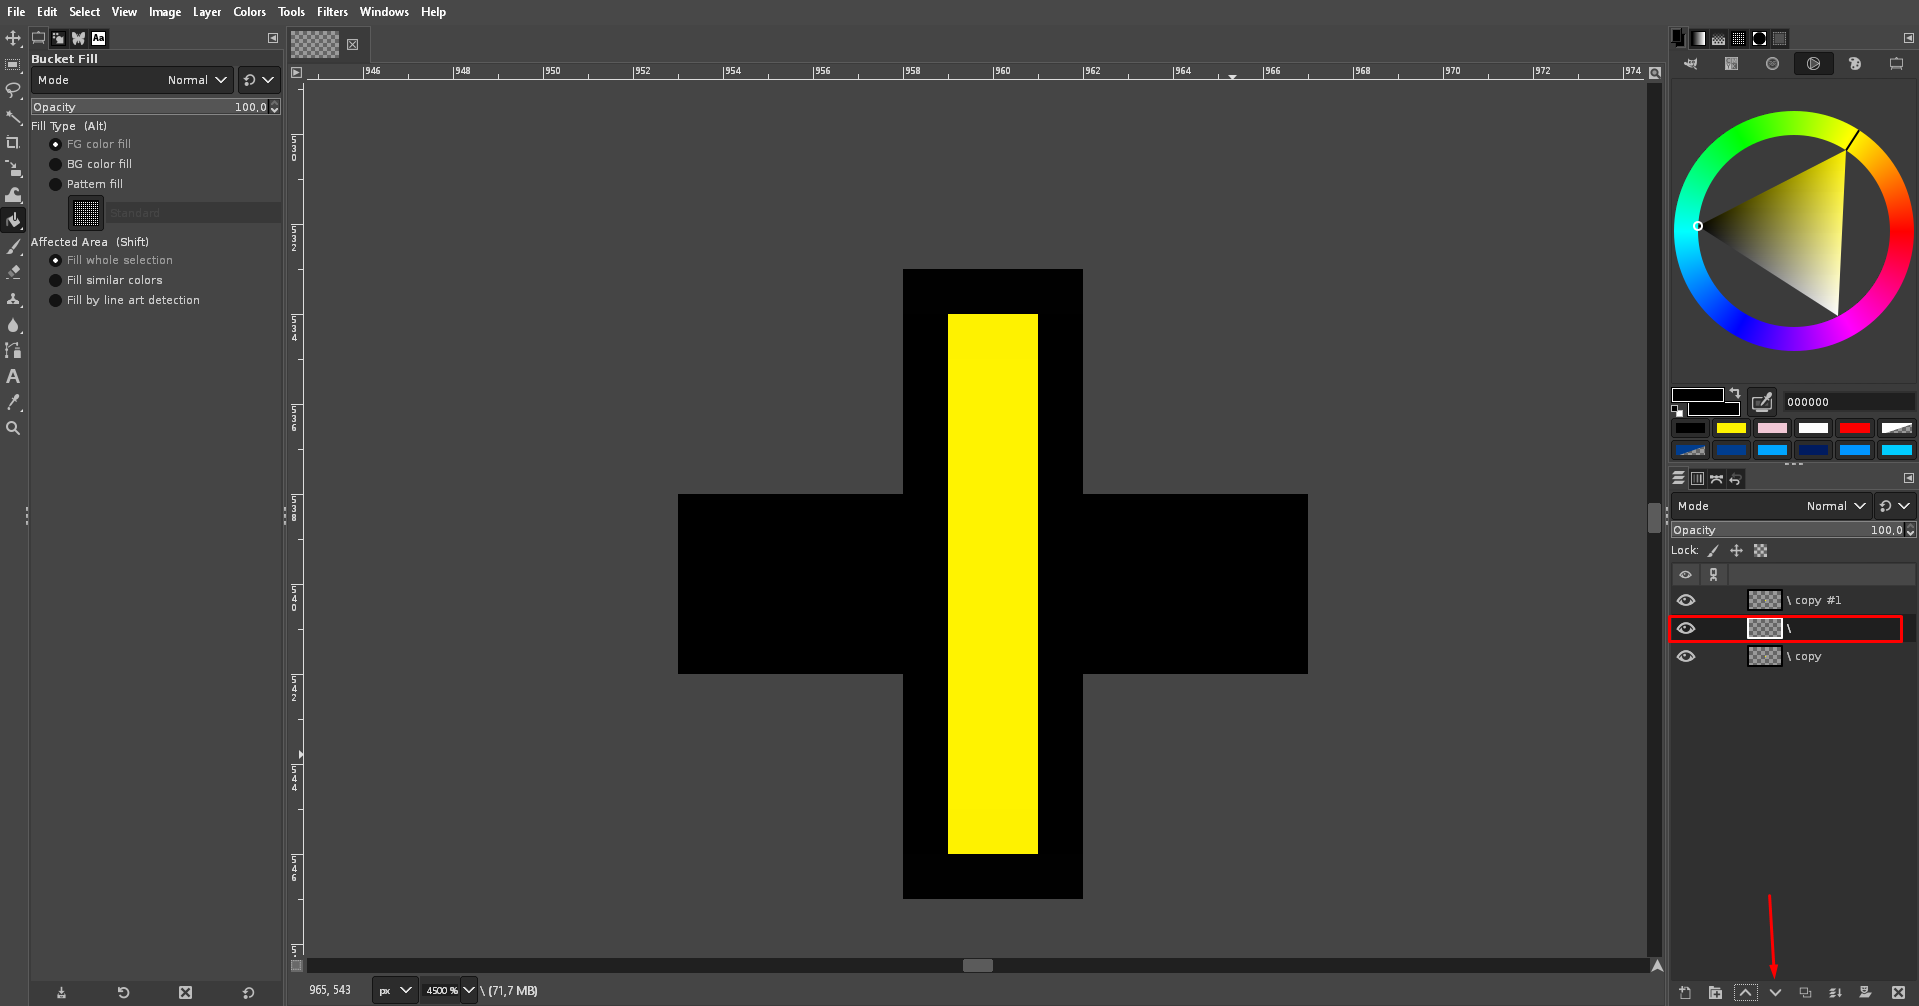Image resolution: width=1919 pixels, height=1006 pixels.
Task: Select the Zoom magnifier tool
Action: point(13,428)
